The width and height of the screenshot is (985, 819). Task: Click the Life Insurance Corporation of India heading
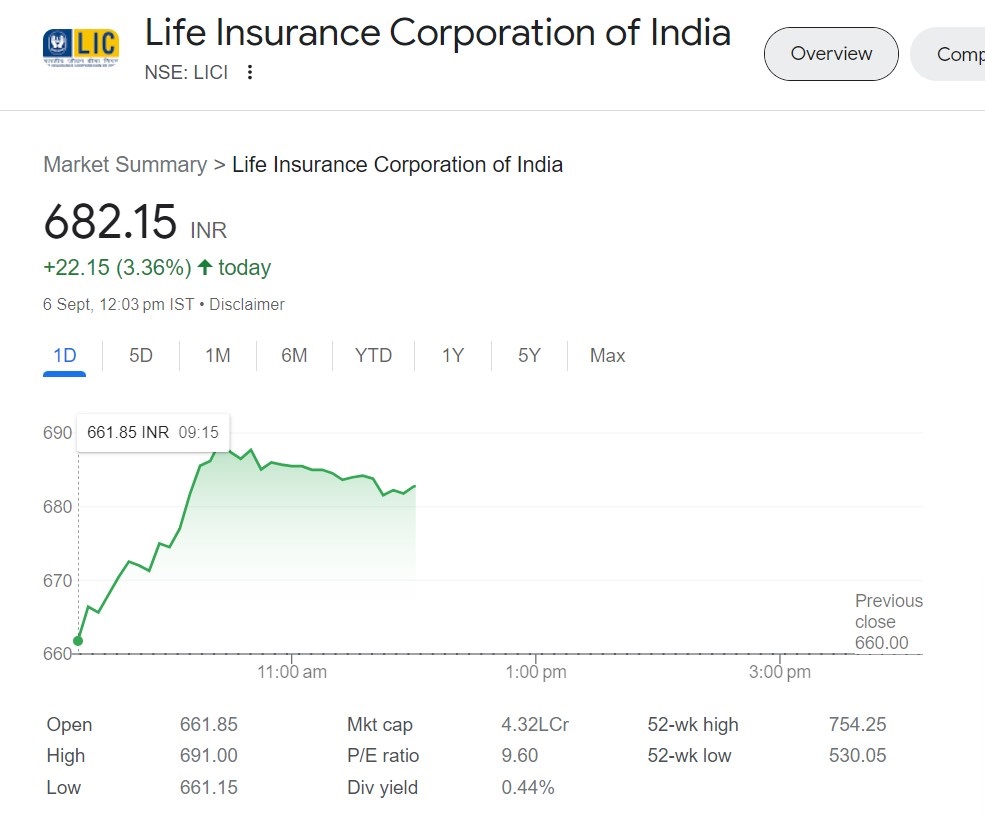point(438,33)
